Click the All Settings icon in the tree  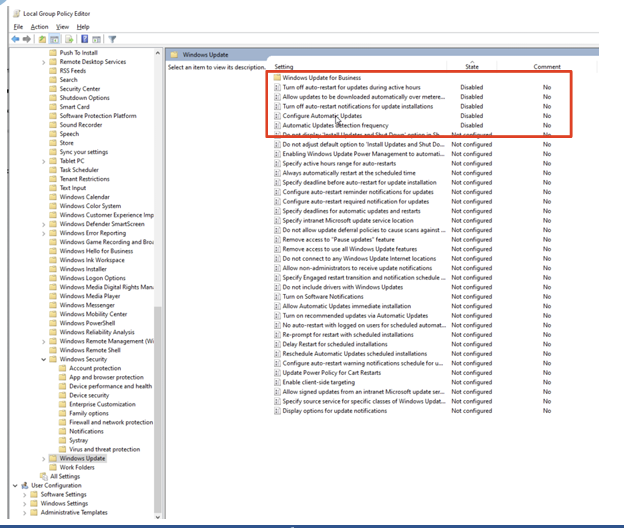tap(44, 476)
